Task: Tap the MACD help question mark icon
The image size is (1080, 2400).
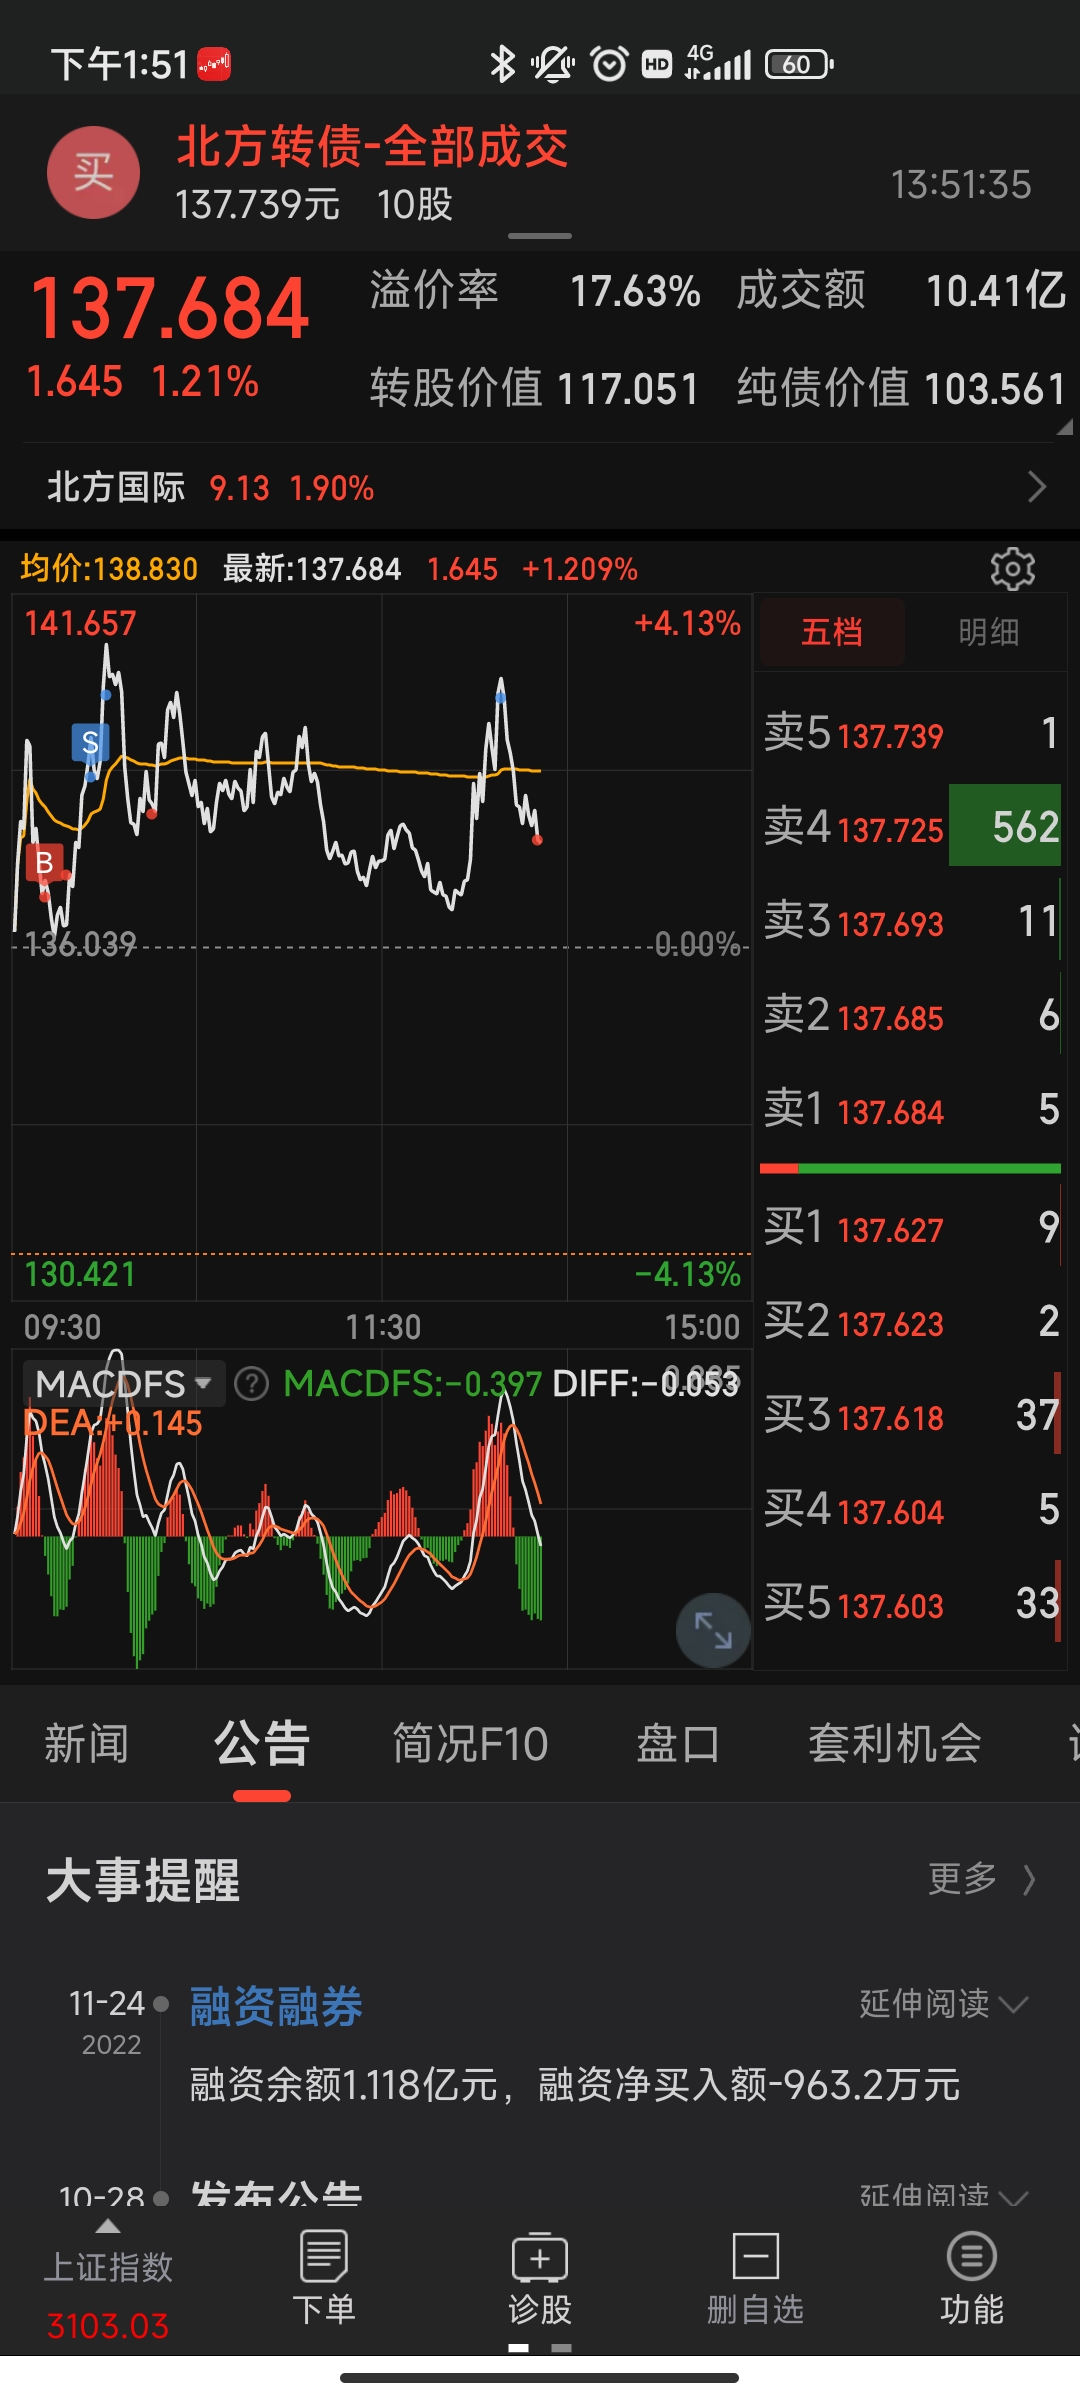Action: click(x=251, y=1384)
